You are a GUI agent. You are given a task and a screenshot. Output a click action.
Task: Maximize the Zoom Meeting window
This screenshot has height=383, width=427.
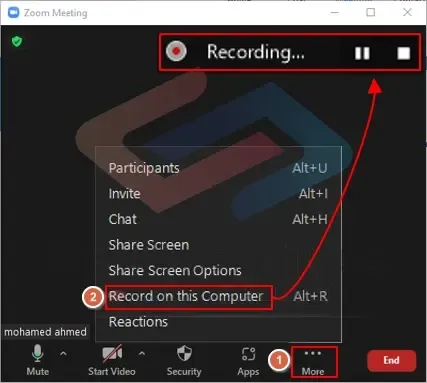coord(370,13)
